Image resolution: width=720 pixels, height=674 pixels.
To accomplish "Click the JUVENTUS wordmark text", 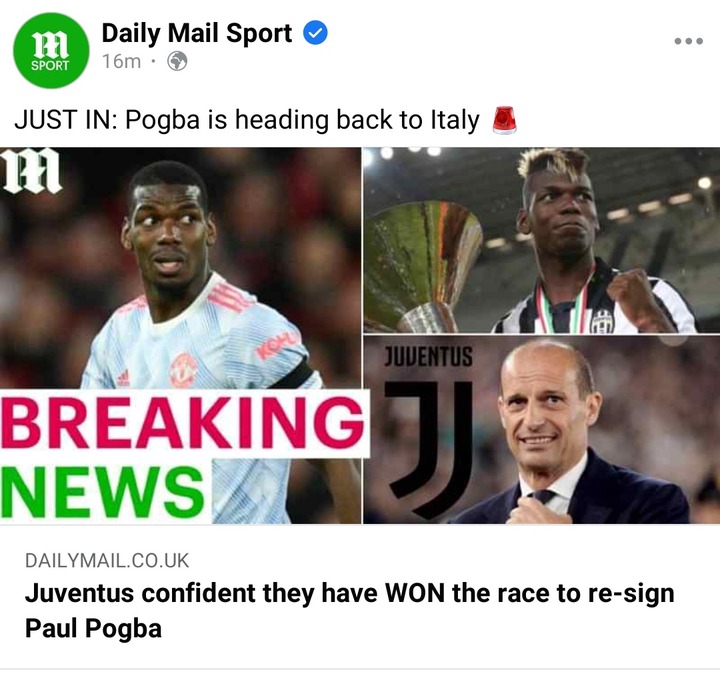I will 428,357.
